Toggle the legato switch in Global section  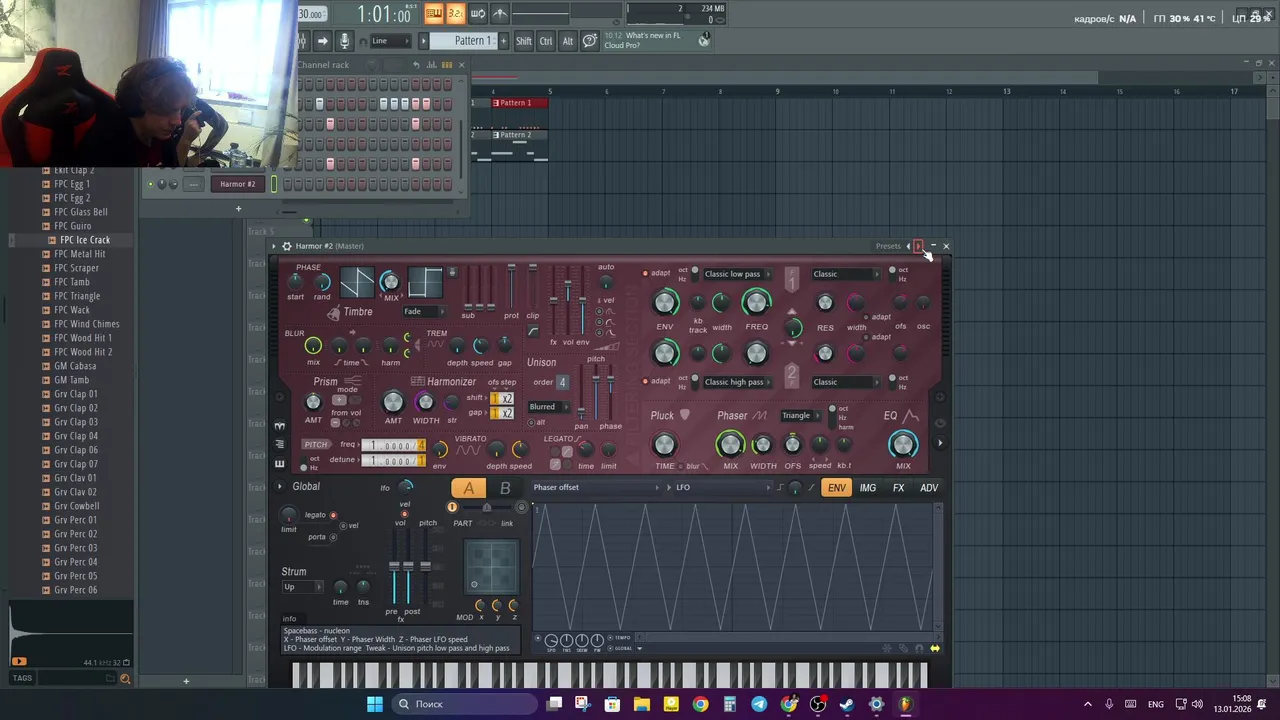tap(333, 515)
